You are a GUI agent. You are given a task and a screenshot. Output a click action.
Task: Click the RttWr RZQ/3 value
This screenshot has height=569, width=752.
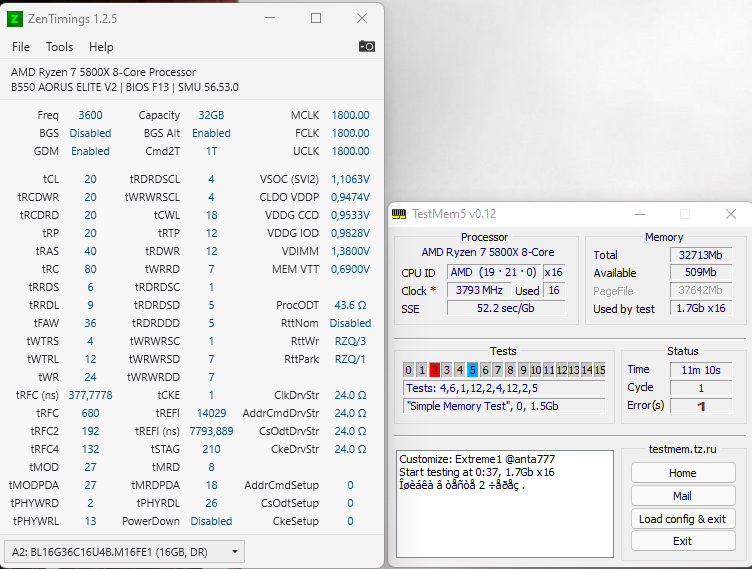[x=351, y=341]
